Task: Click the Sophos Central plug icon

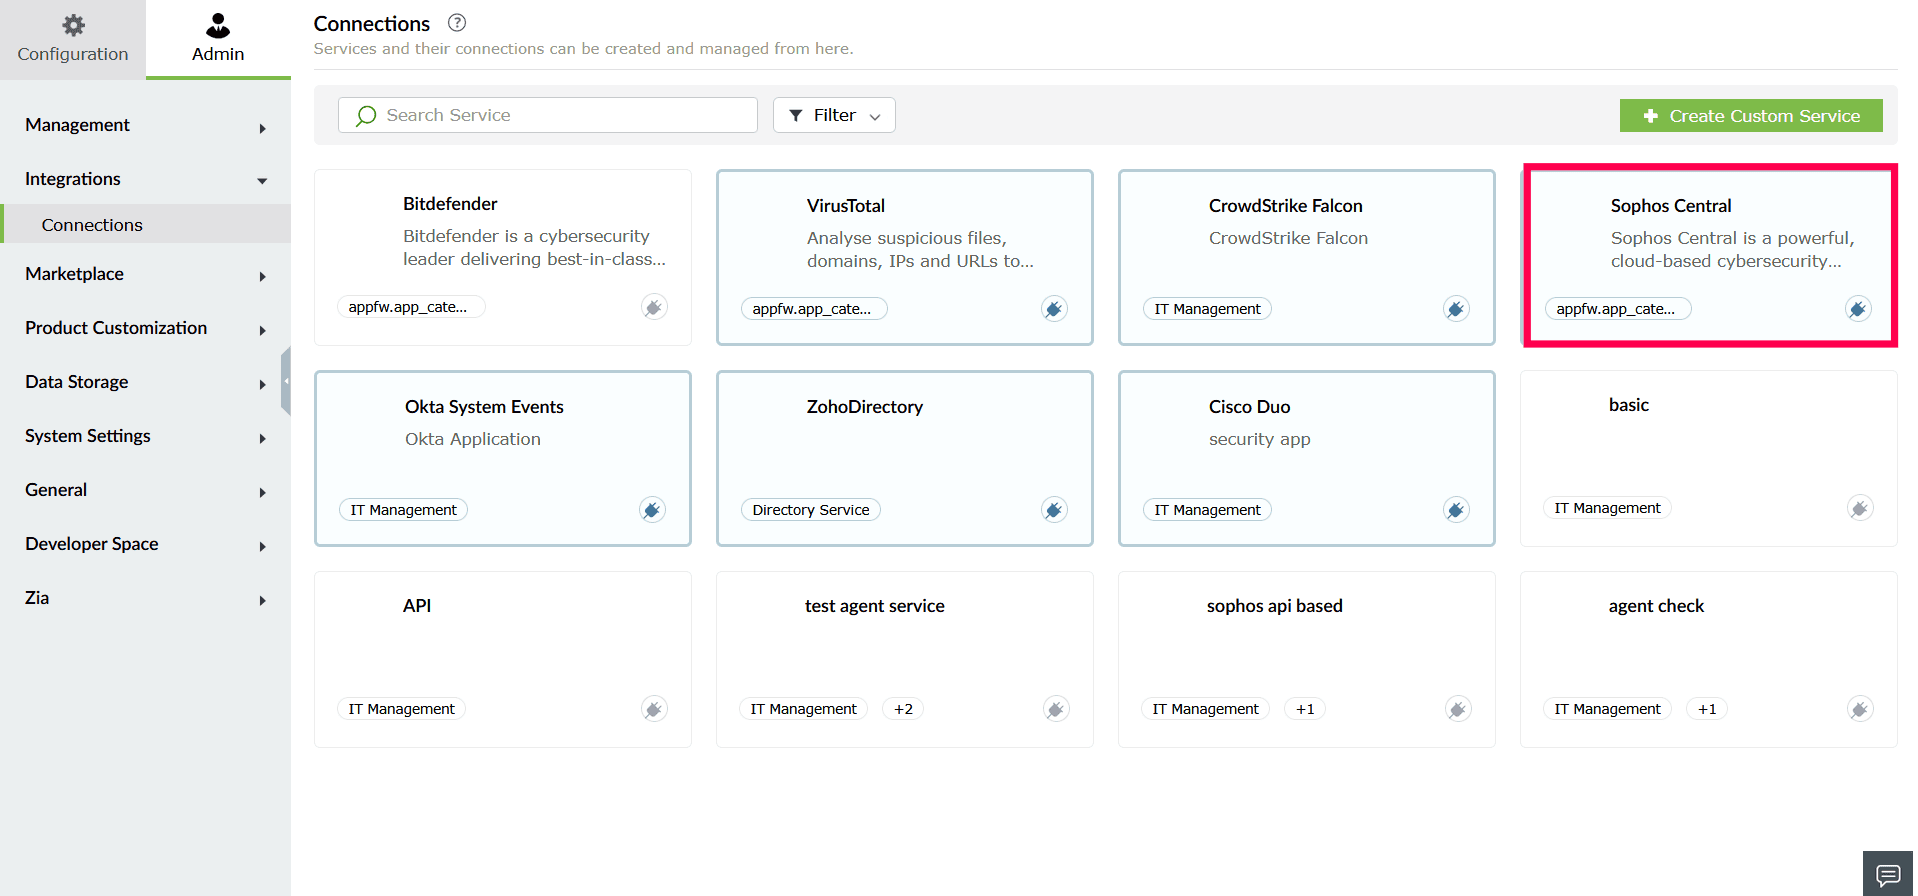Action: coord(1858,309)
